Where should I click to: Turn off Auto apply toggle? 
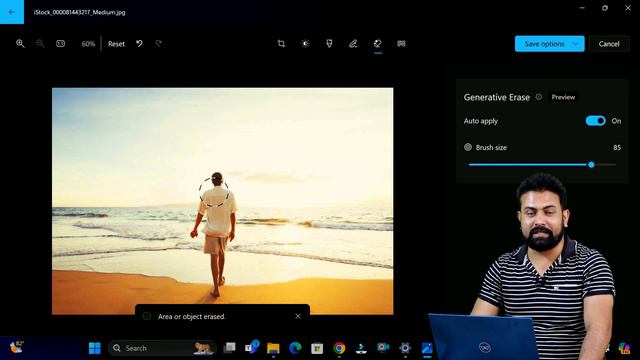(596, 121)
